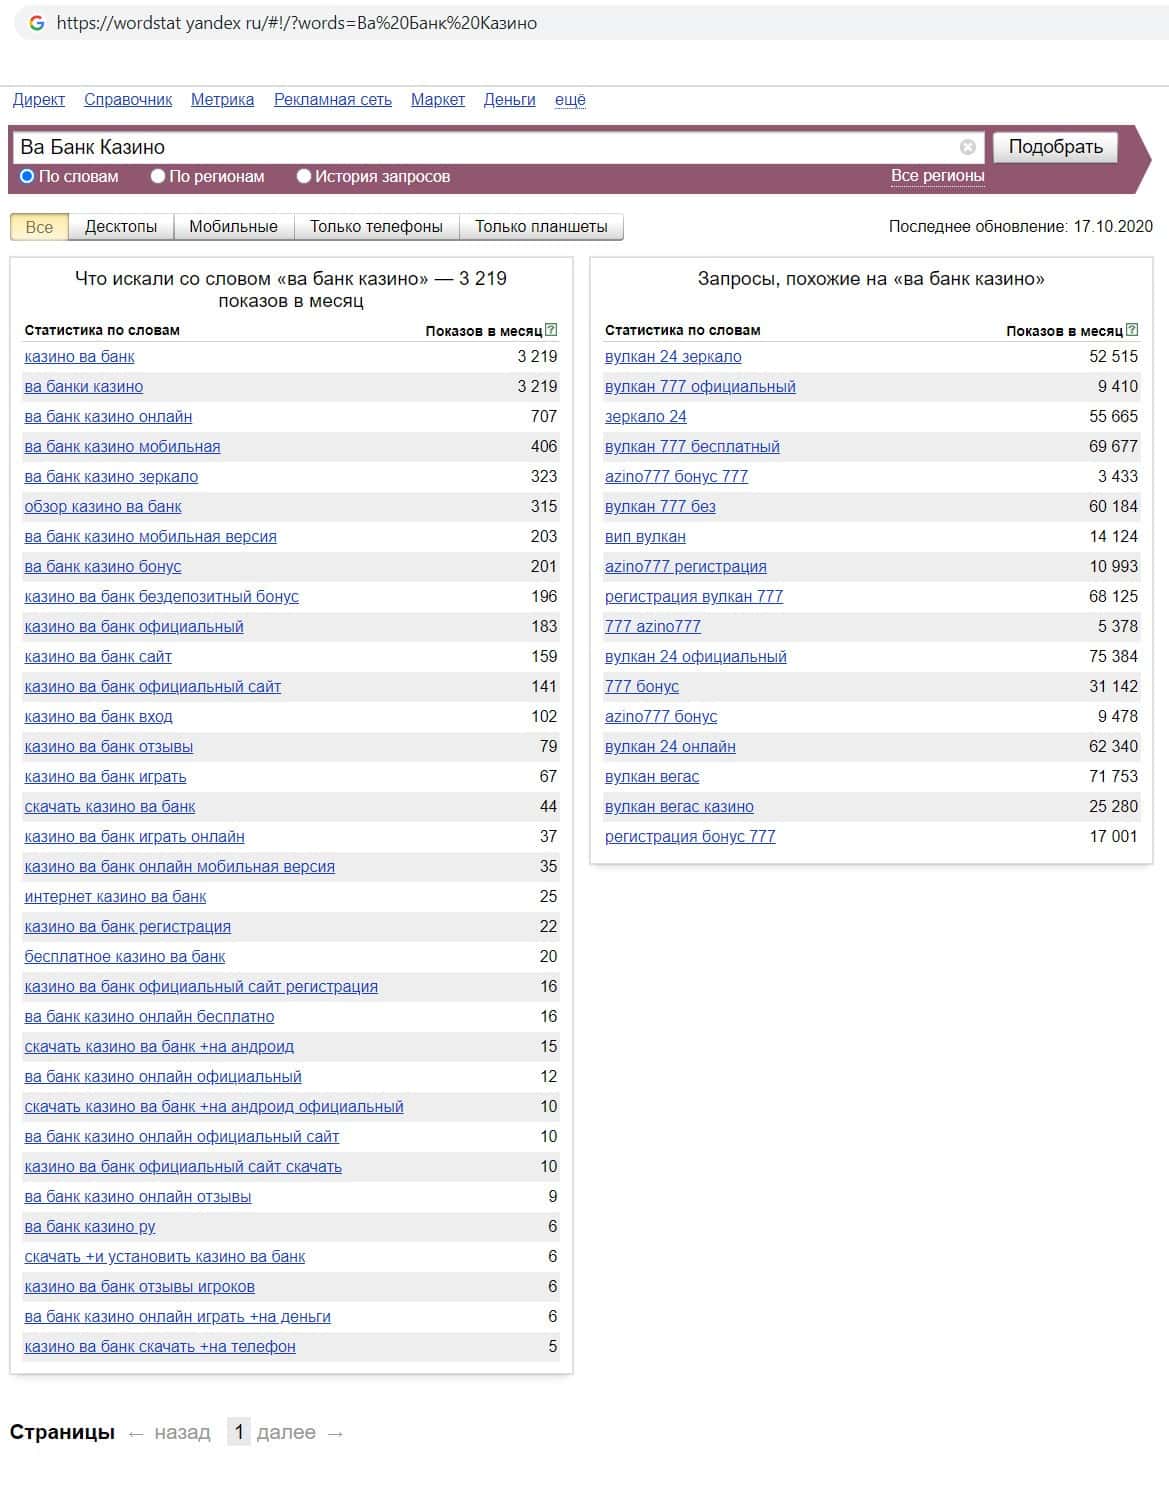Open the 'ва банк казино бонус' link

pos(103,567)
